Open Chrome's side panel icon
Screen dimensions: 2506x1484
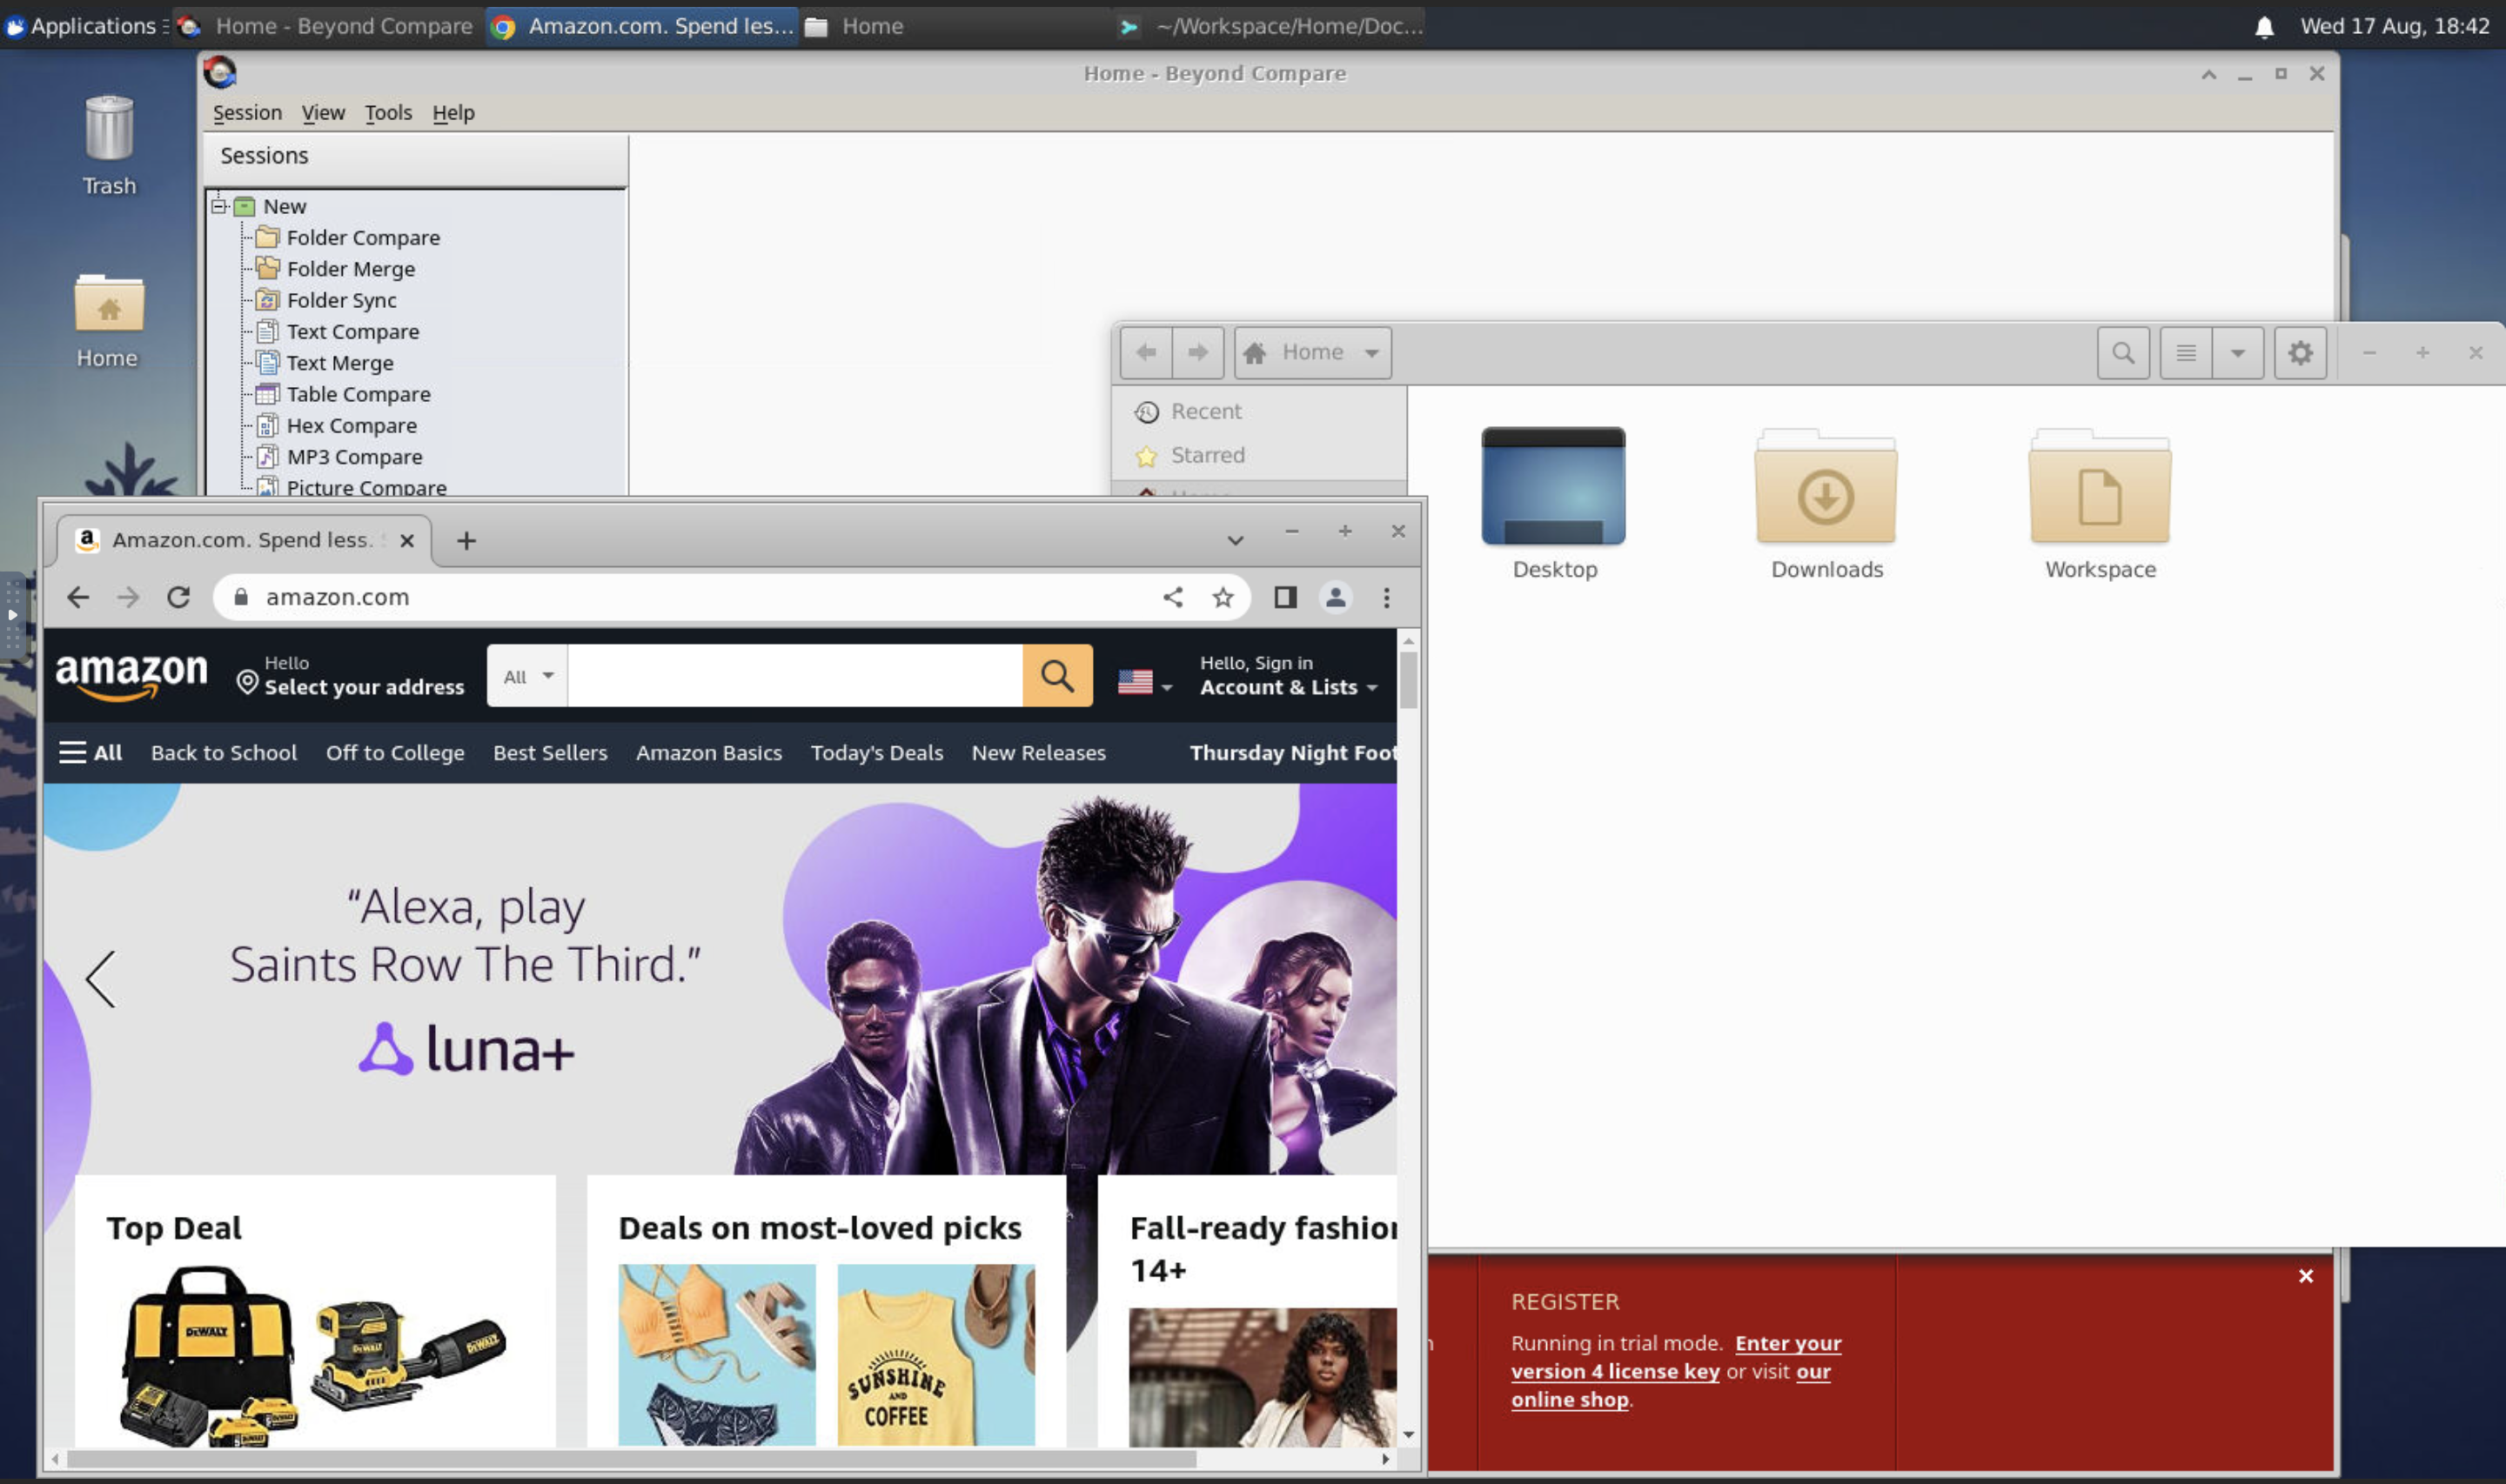1285,597
